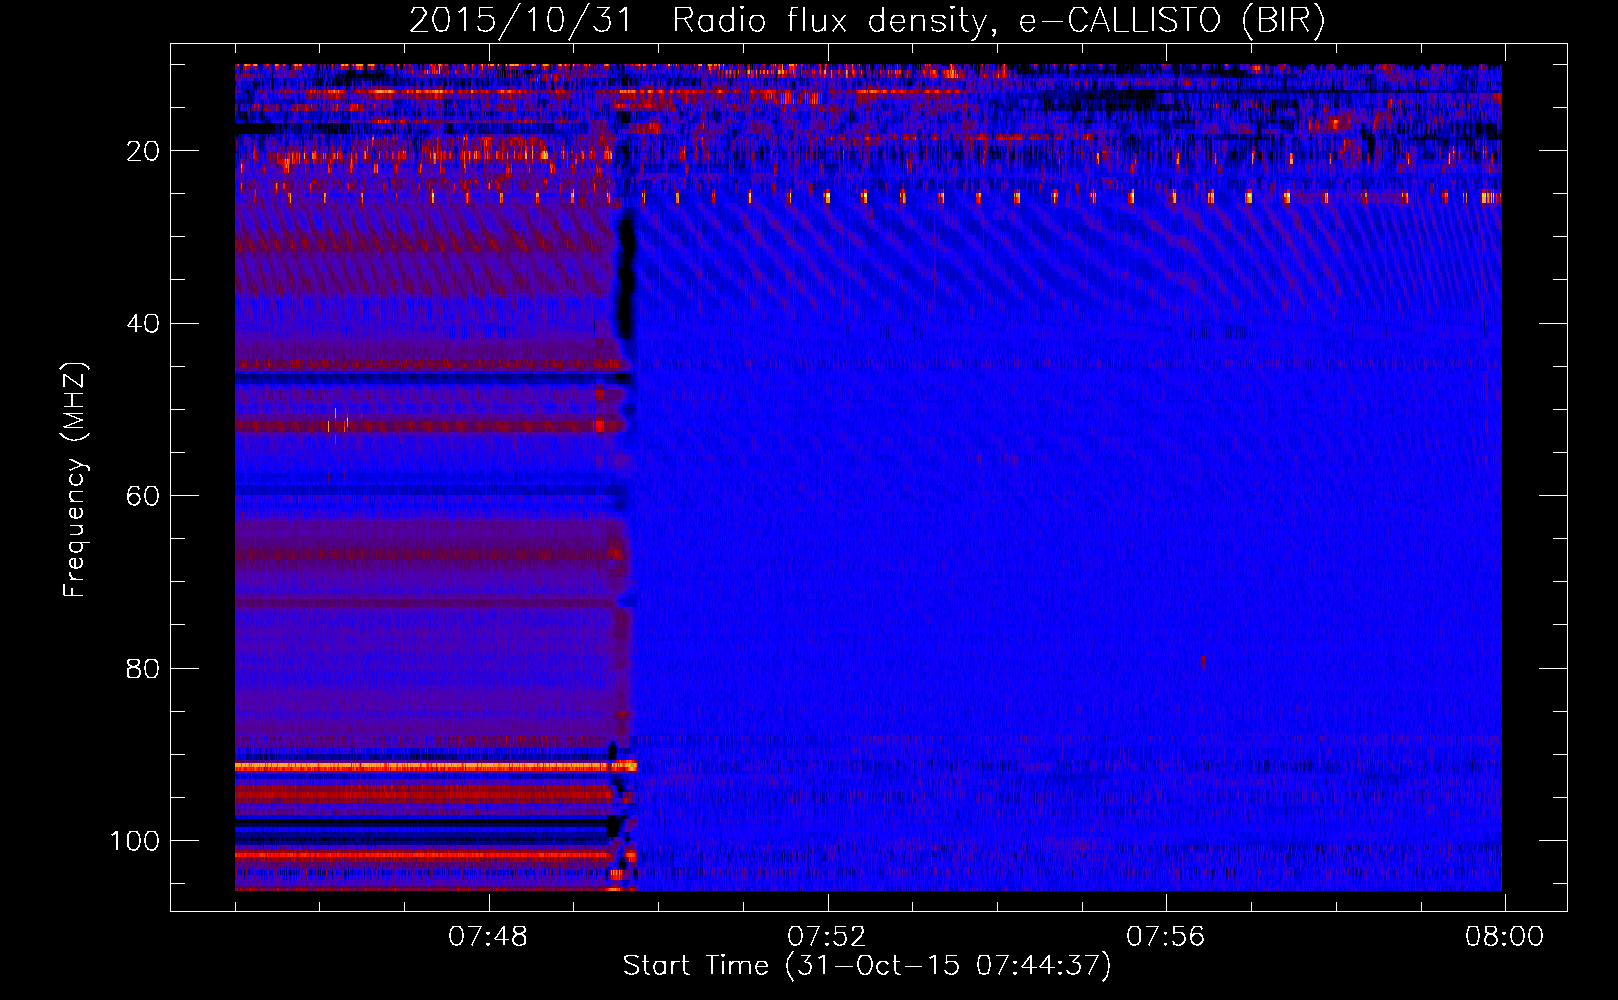
Task: Click the plot title 'Radio flux density, e-CALLISTO (BIR)'
Action: 998,21
